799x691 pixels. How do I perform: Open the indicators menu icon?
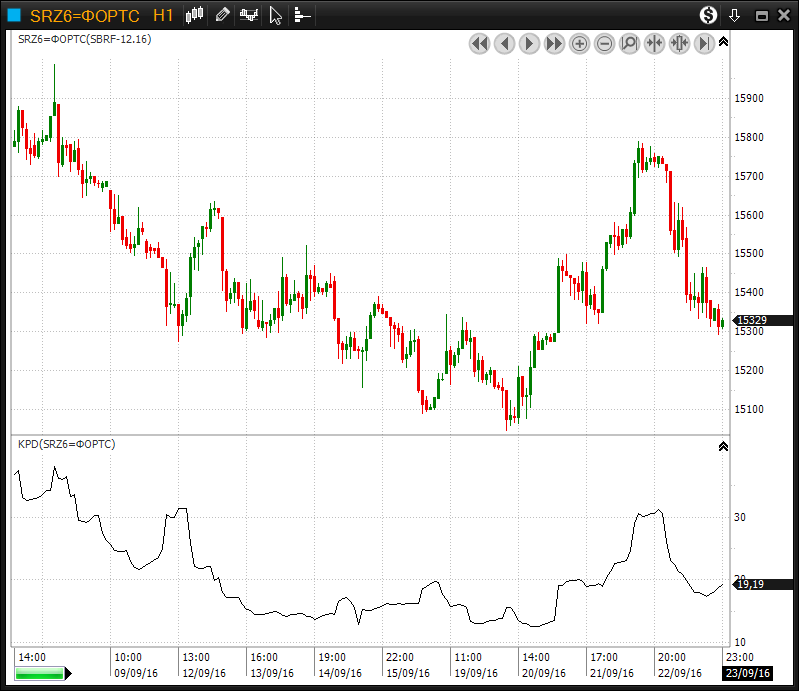(249, 15)
